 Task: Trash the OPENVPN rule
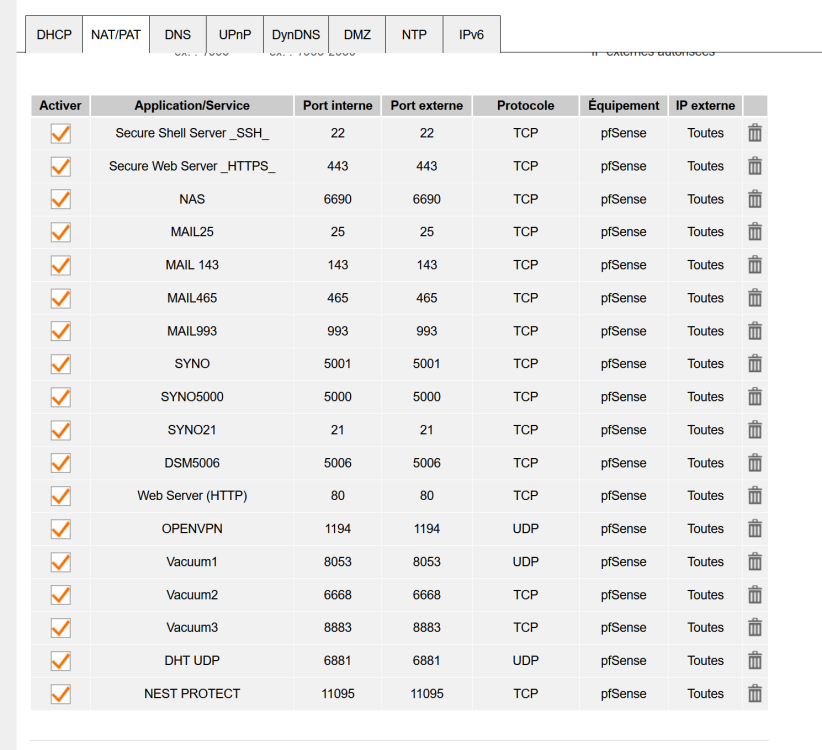(x=755, y=529)
